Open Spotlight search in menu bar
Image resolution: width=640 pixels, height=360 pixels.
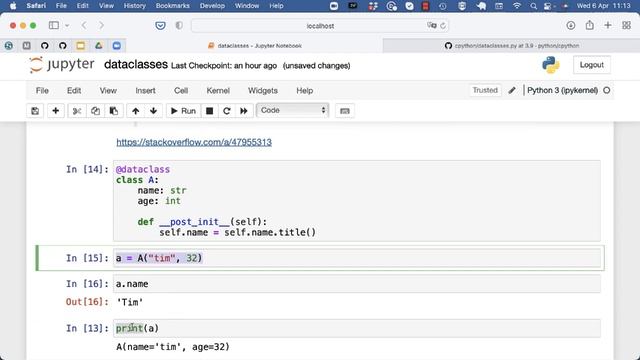pos(533,6)
